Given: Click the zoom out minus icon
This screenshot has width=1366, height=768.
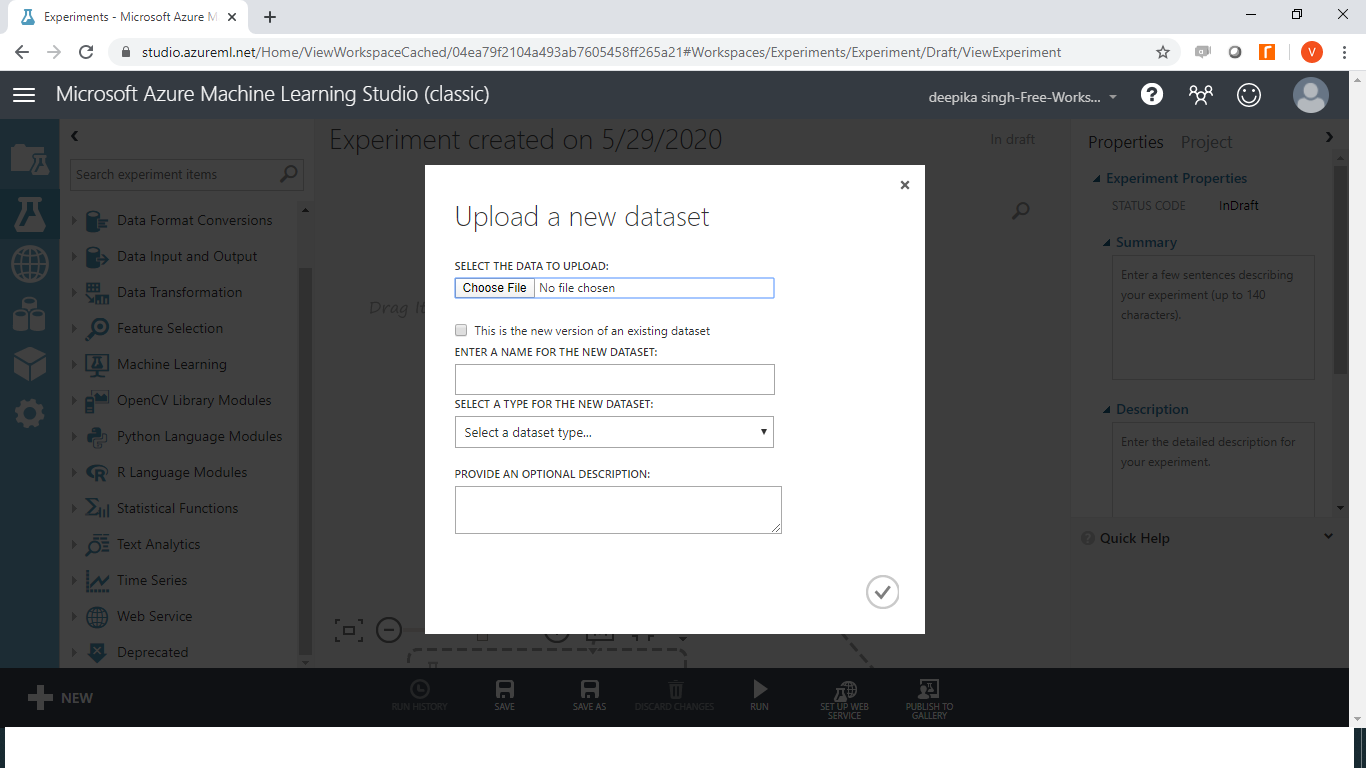Looking at the screenshot, I should [x=389, y=630].
